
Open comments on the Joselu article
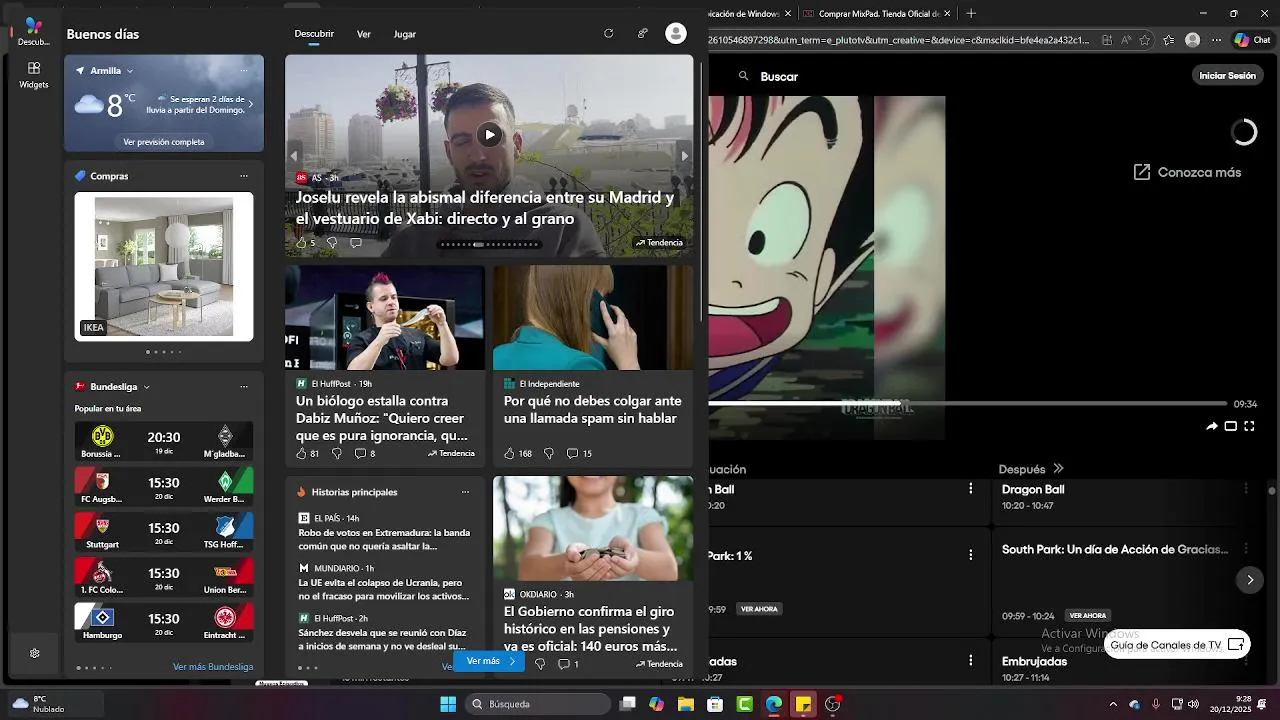tap(355, 242)
